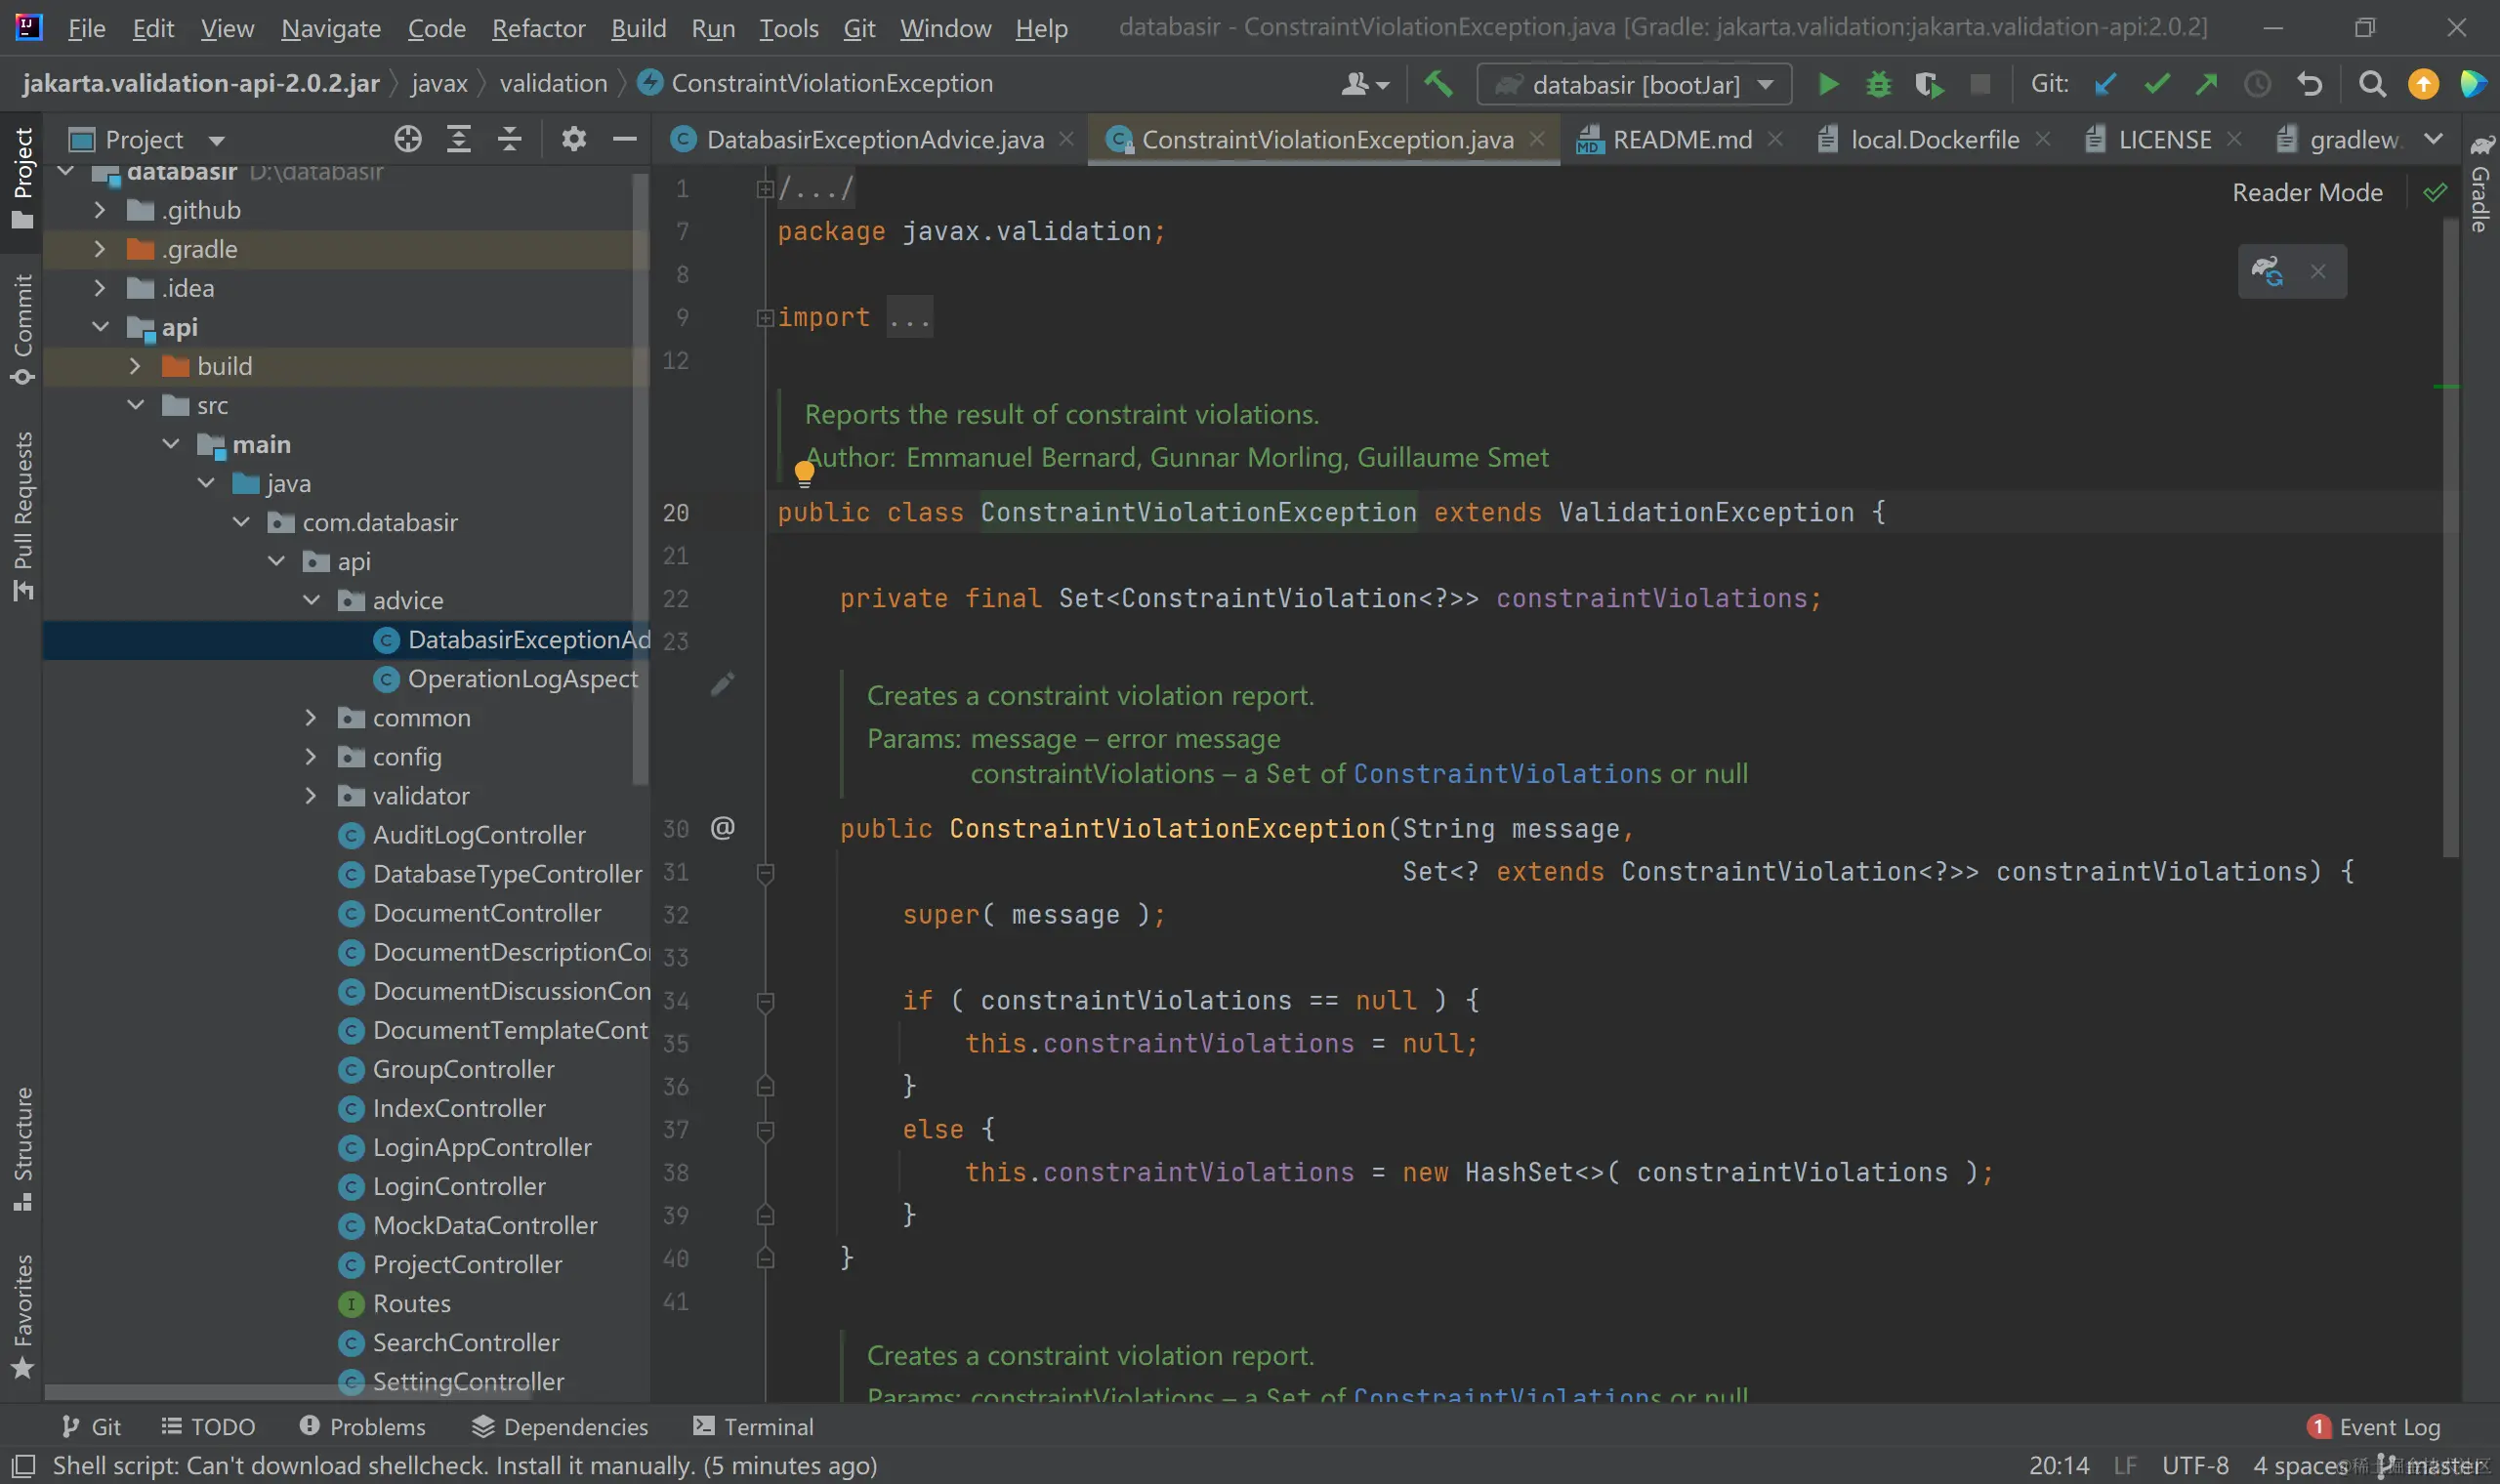This screenshot has width=2500, height=1484.
Task: Toggle fold on the import statement
Action: tap(765, 318)
